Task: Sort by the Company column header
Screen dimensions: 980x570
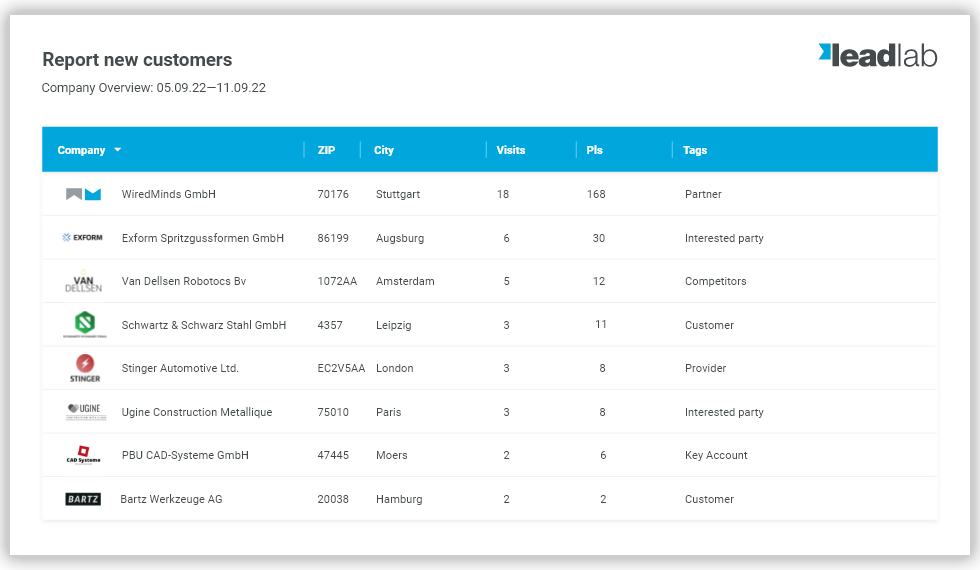Action: pos(81,150)
